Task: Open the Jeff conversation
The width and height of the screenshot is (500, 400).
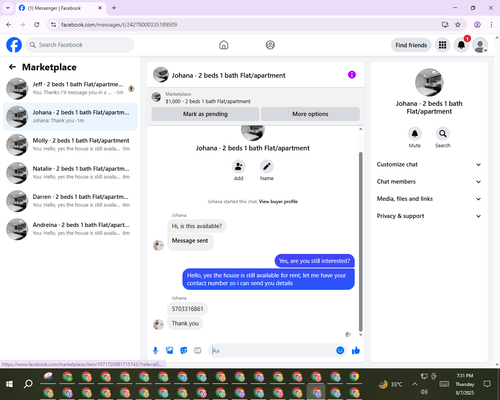Action: click(x=70, y=89)
